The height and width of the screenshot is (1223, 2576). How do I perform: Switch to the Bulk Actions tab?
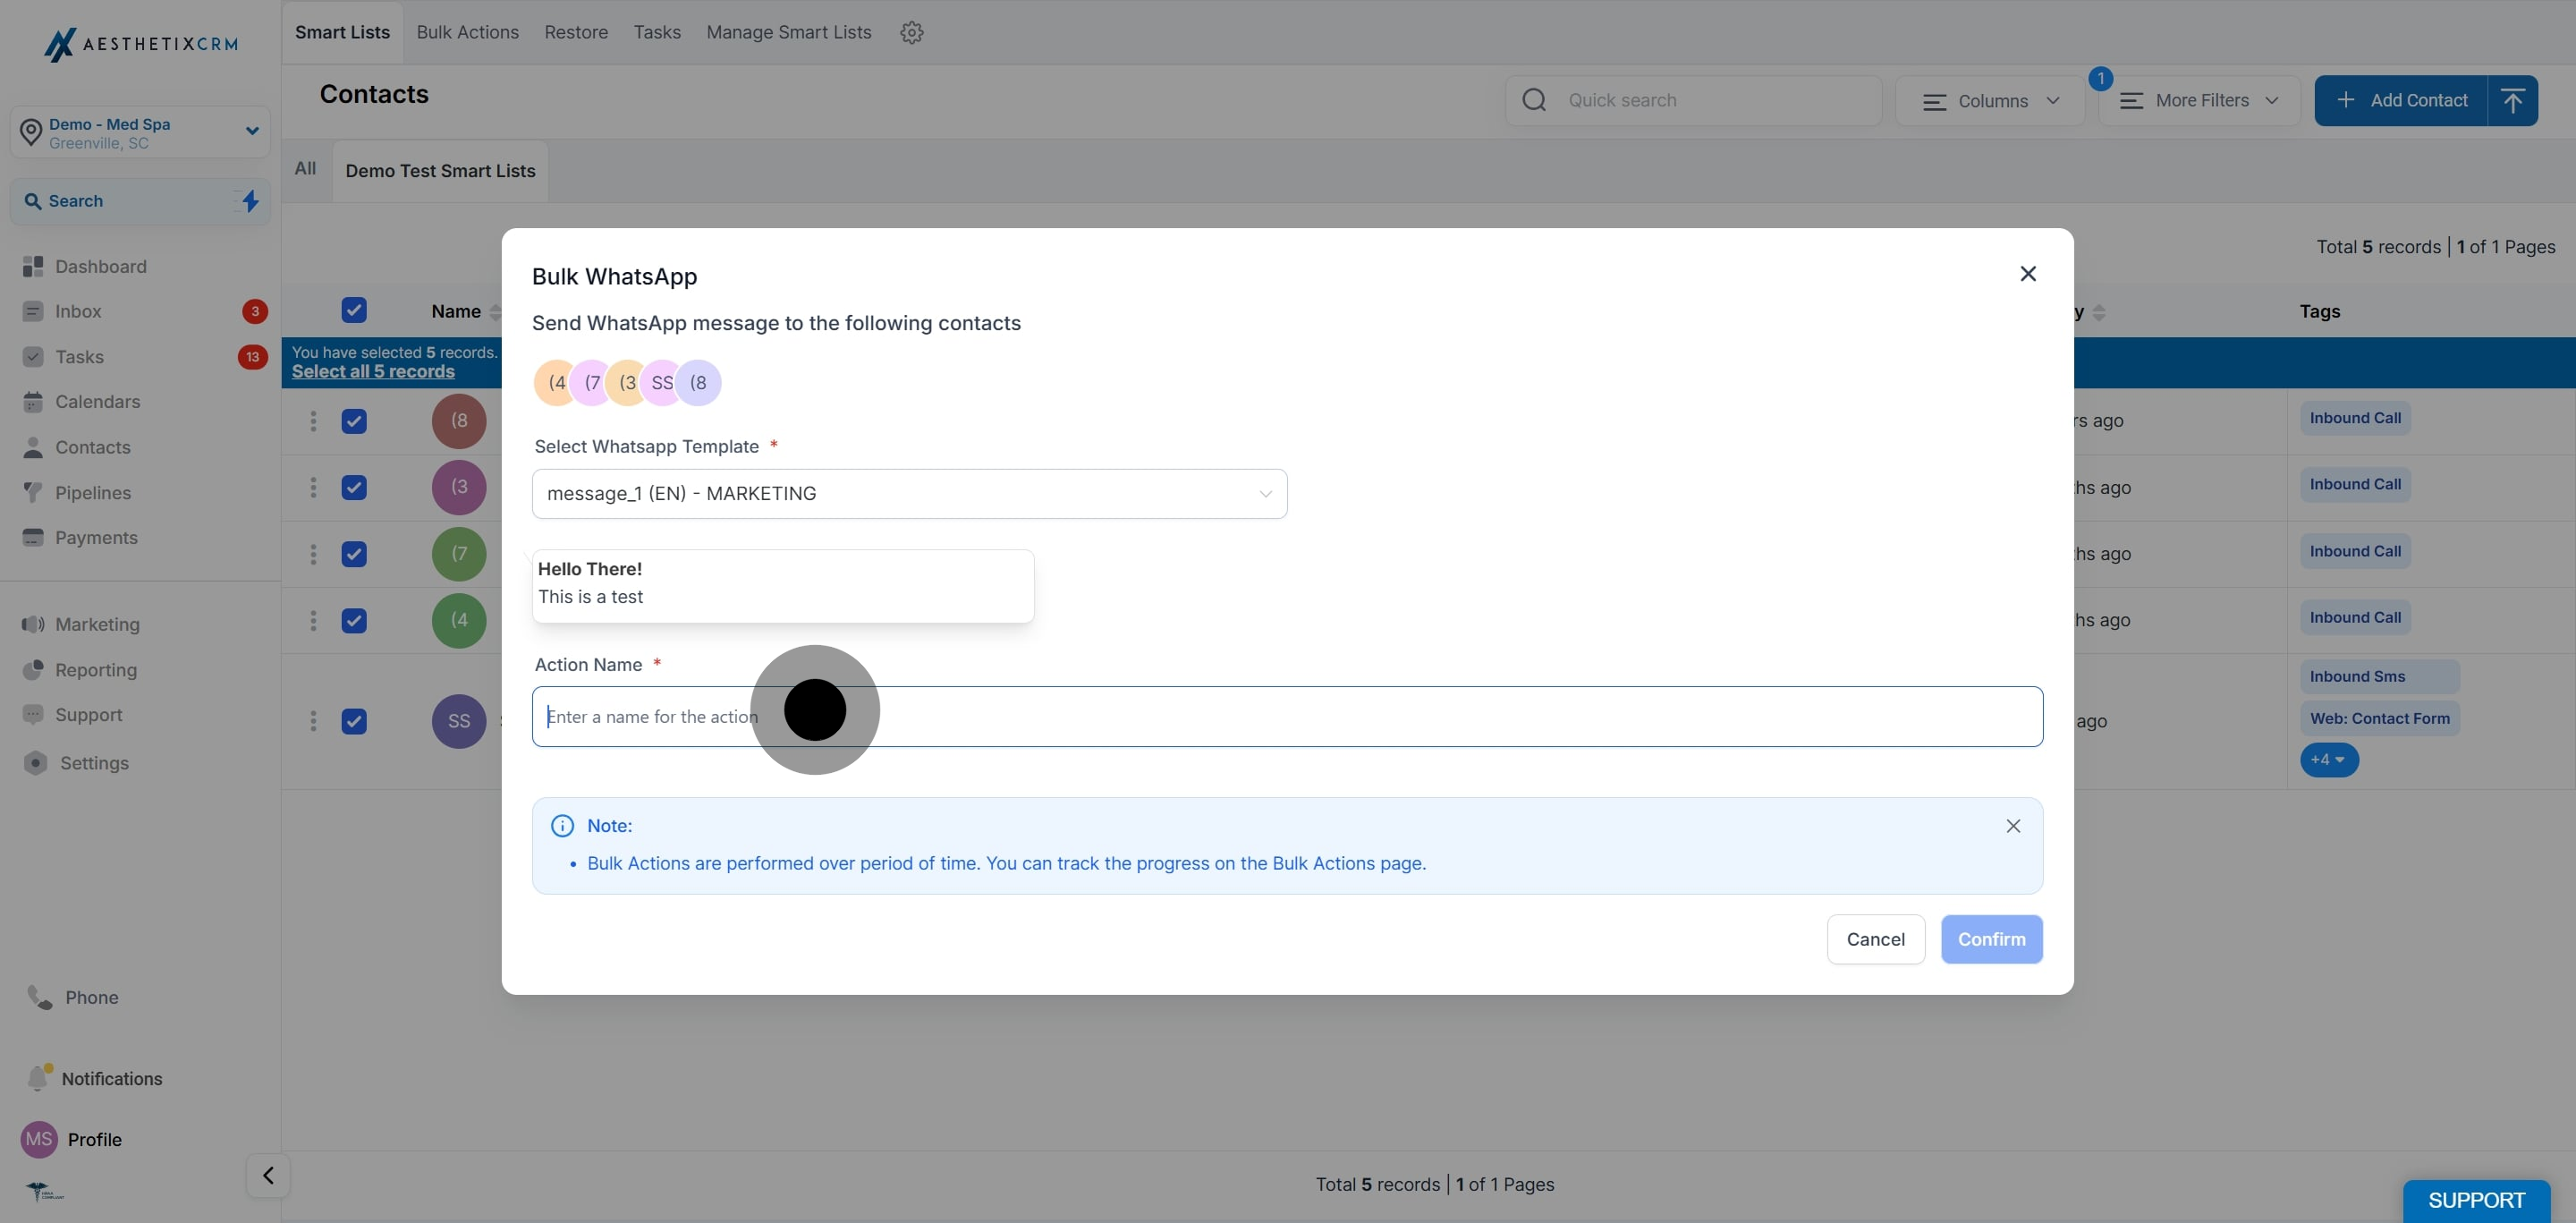[467, 32]
